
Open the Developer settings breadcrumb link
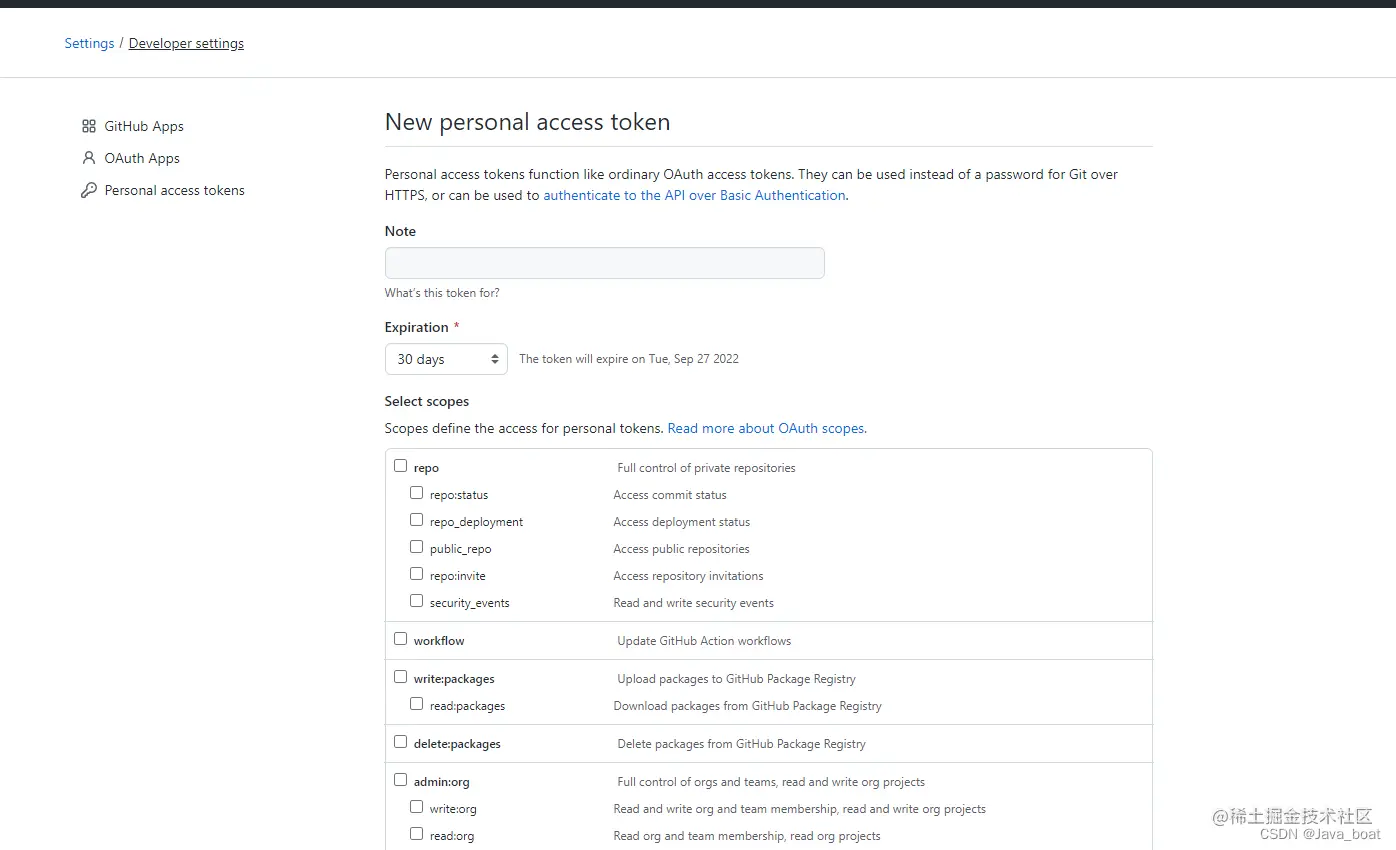pos(186,43)
